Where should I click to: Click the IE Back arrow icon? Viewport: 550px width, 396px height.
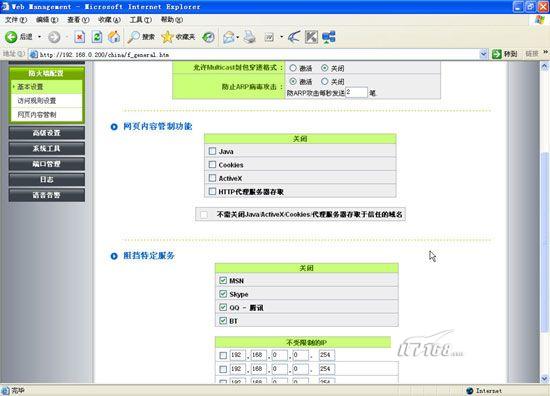coord(11,37)
